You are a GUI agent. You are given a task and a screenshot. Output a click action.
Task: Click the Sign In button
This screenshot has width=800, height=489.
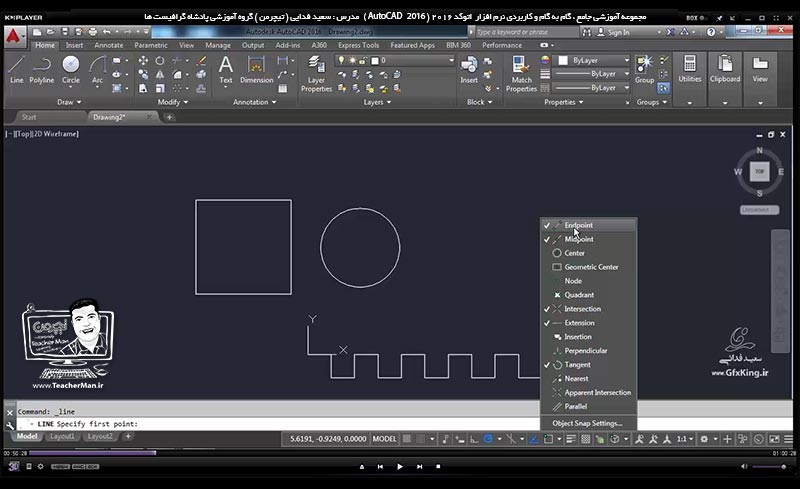click(x=614, y=32)
